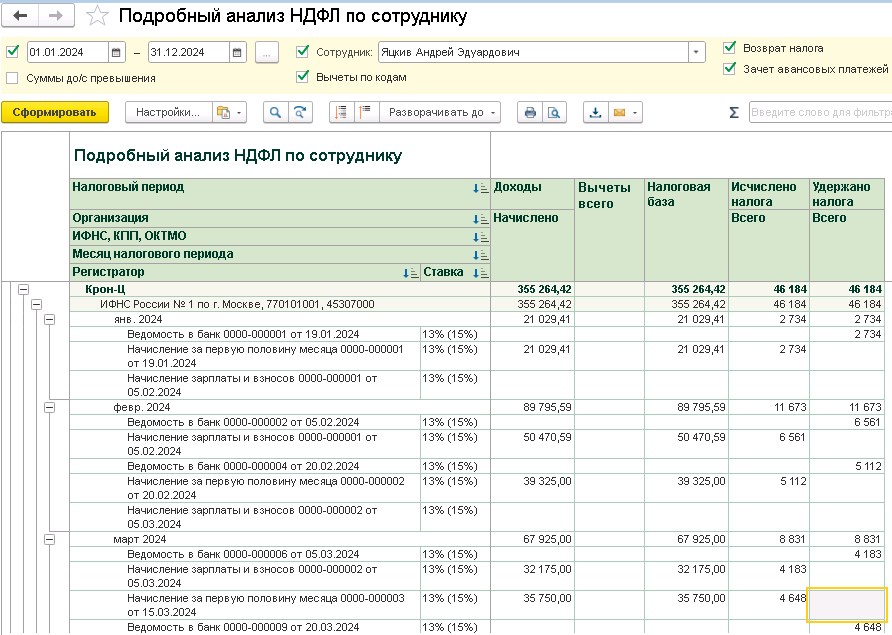Click sort icon in ИФНС, КПП, ОКТМО row

(480, 237)
